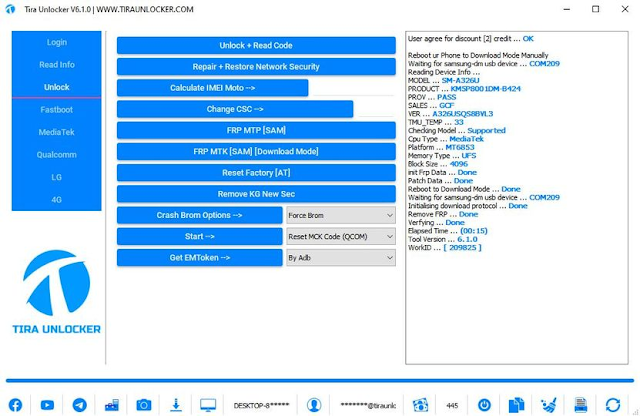Run FRP MTP [SAM]
Viewport: 640px width, 416px height.
pyautogui.click(x=256, y=130)
